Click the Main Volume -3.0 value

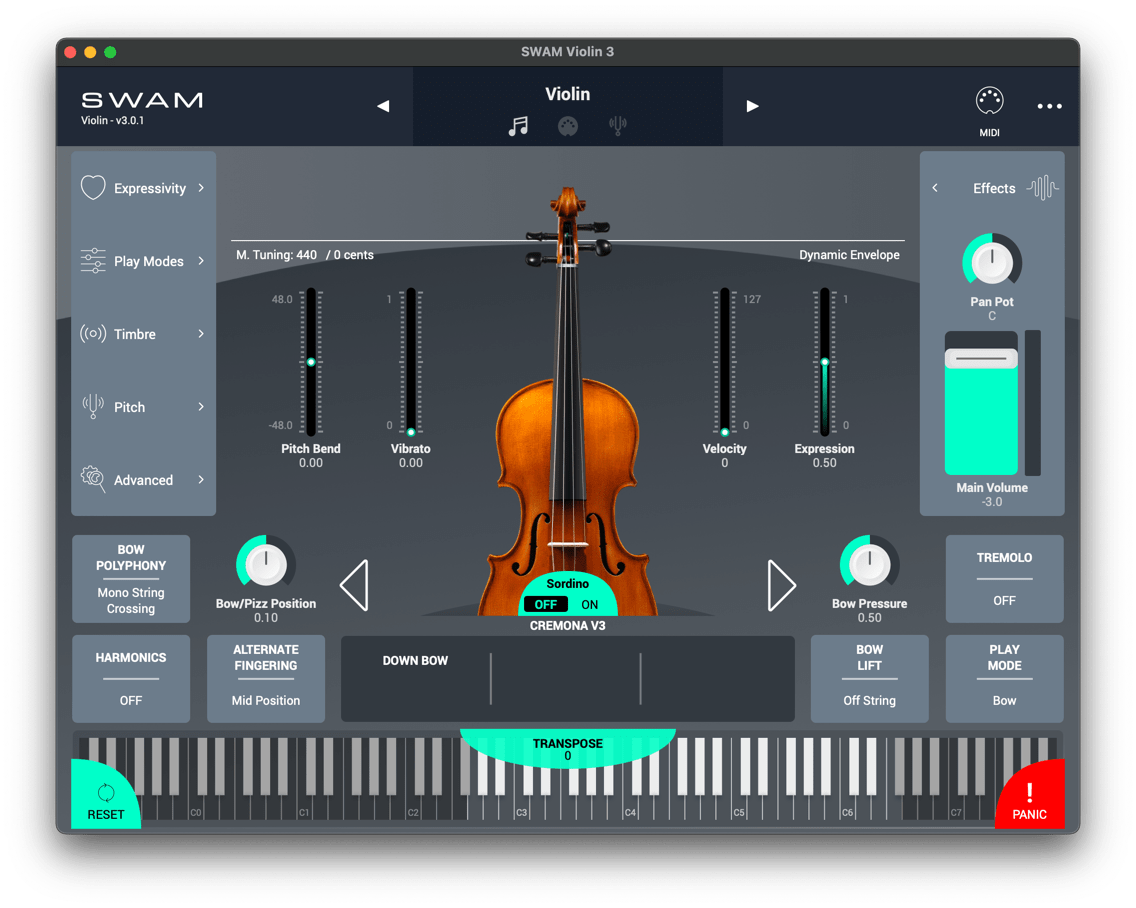click(x=992, y=502)
